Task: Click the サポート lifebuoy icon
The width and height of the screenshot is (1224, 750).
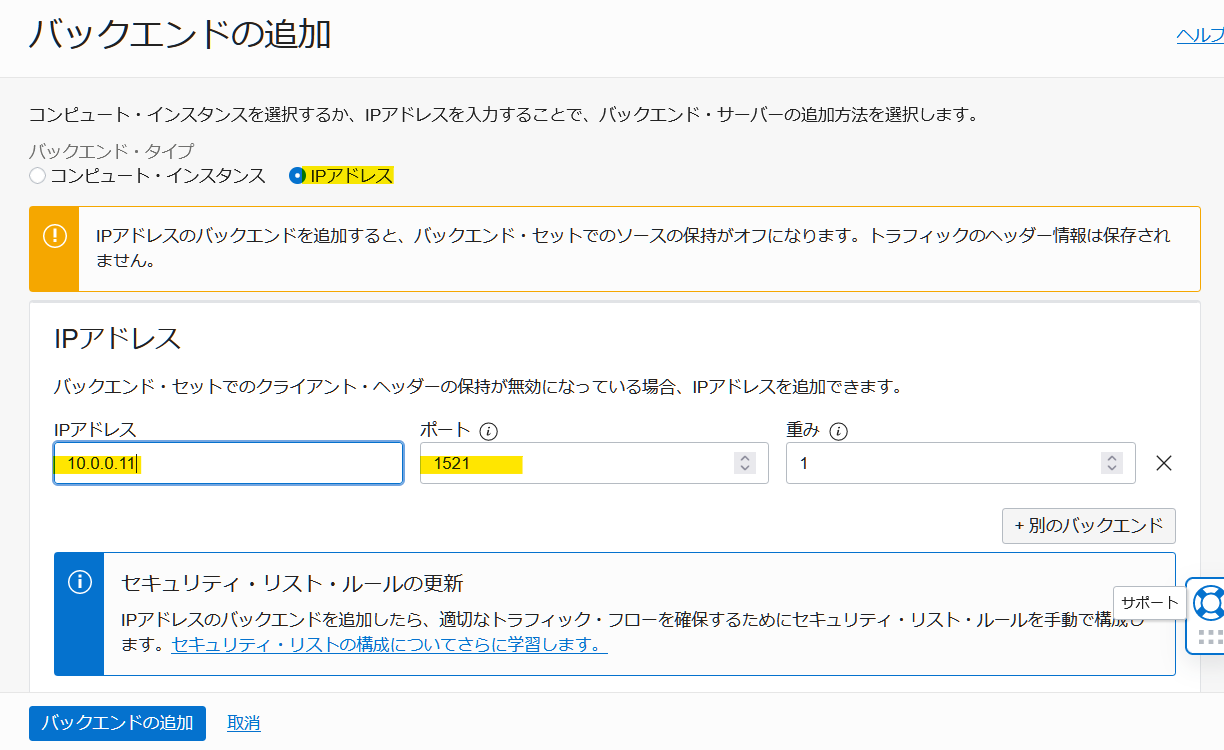Action: coord(1209,603)
